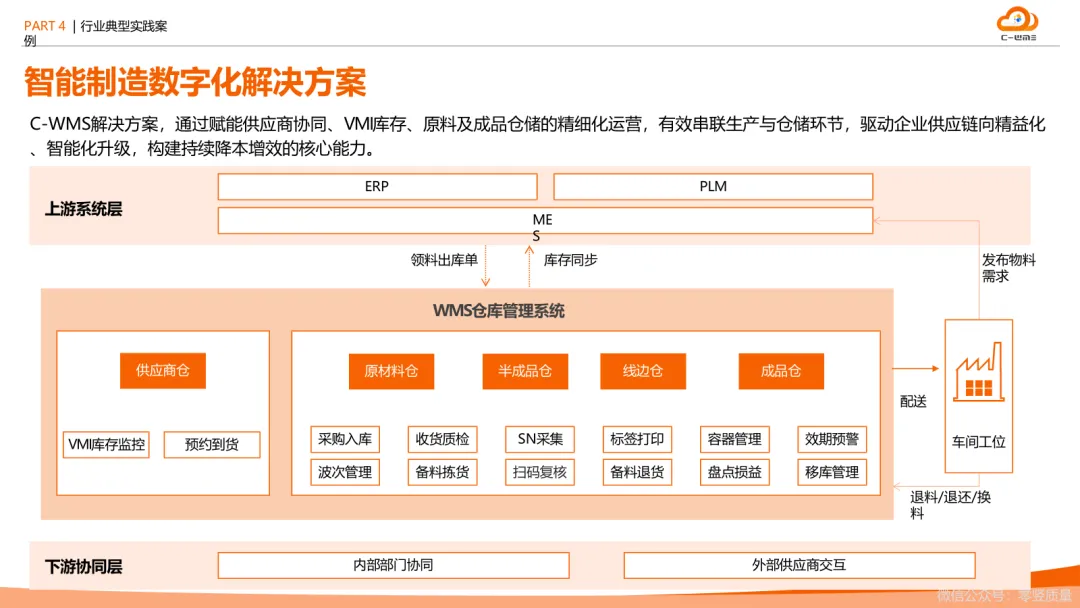1080x608 pixels.
Task: Select the 移库管理 function box
Action: click(x=832, y=472)
